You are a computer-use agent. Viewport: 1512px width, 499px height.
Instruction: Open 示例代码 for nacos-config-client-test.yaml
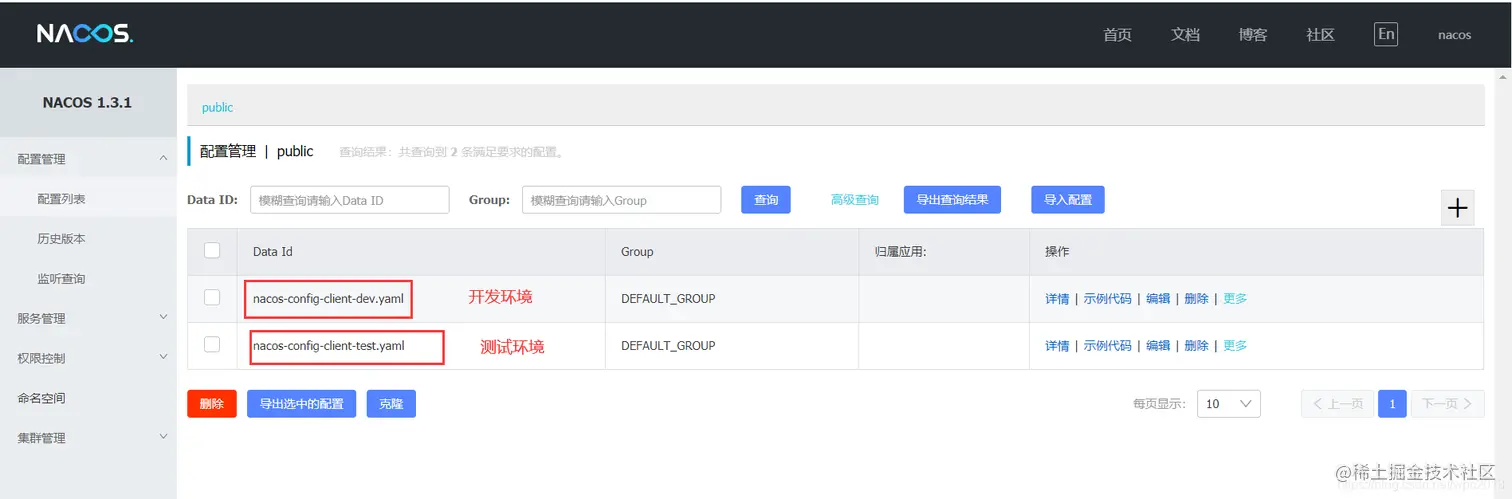point(1108,346)
